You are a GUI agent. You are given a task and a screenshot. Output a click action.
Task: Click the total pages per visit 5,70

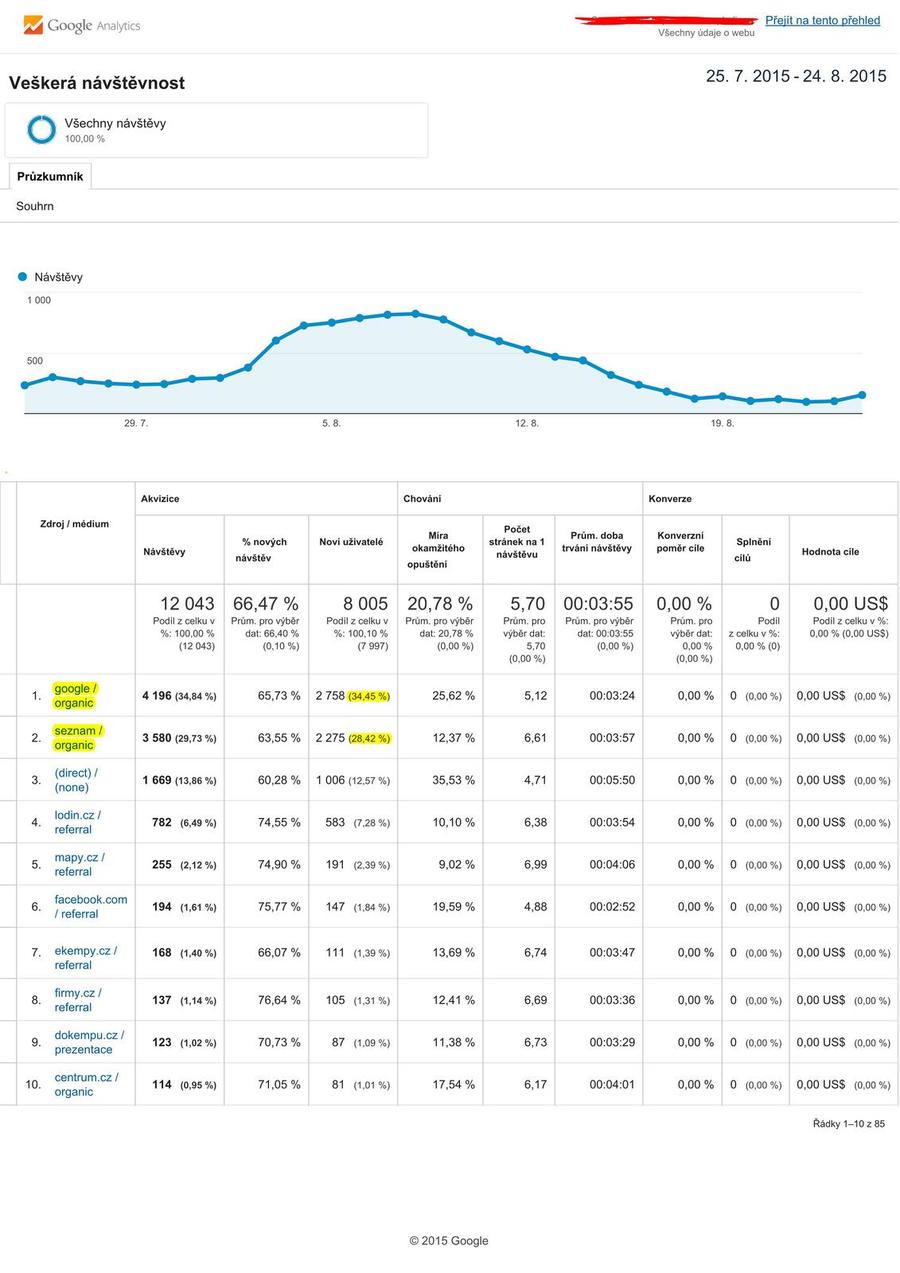[x=527, y=604]
